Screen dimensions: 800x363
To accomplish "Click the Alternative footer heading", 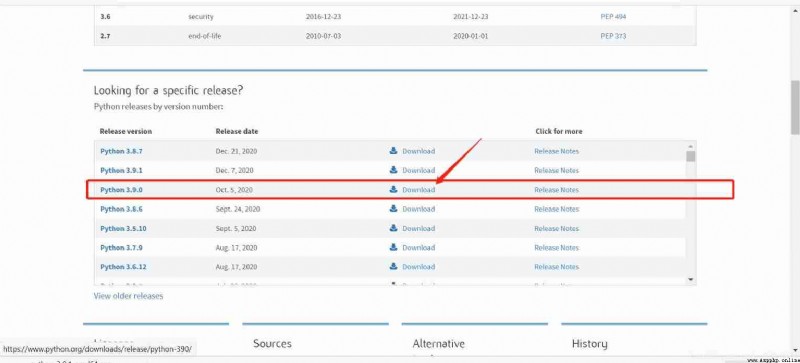I will pyautogui.click(x=439, y=344).
